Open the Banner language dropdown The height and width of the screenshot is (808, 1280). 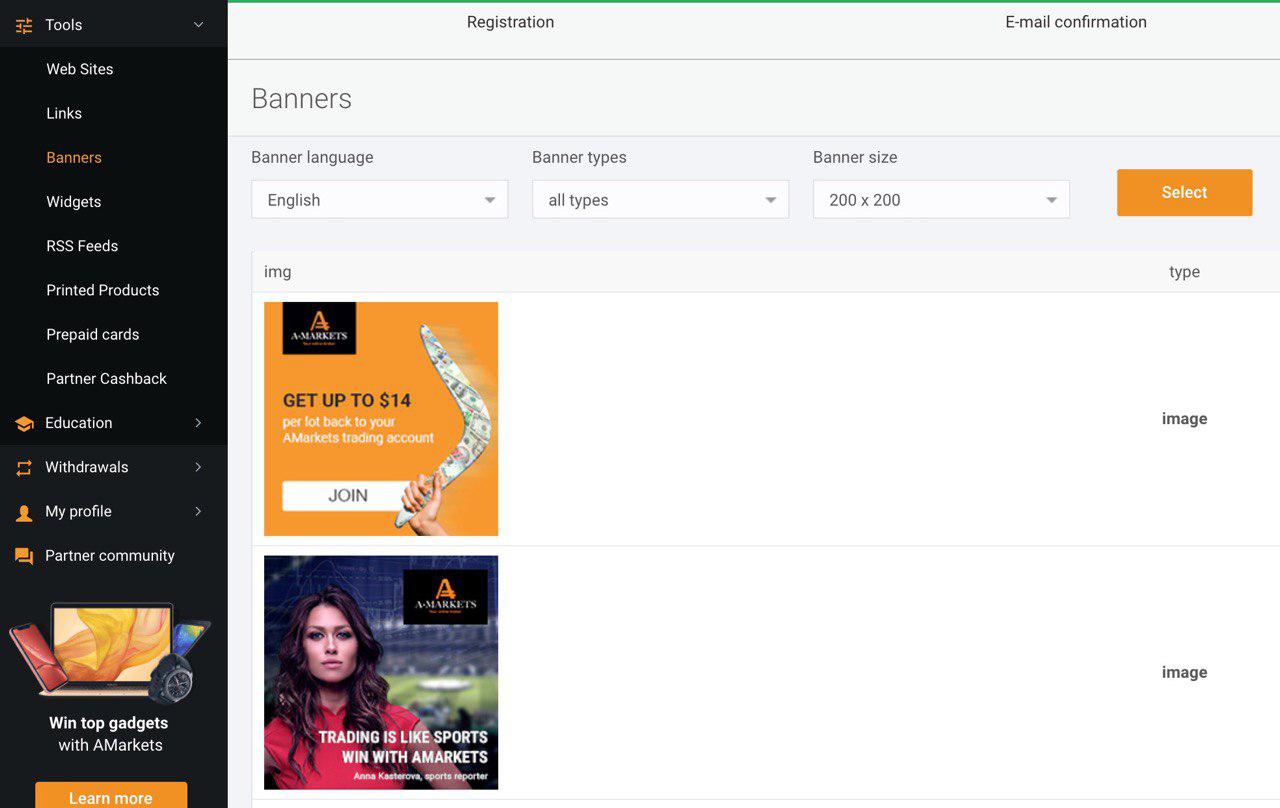tap(380, 200)
